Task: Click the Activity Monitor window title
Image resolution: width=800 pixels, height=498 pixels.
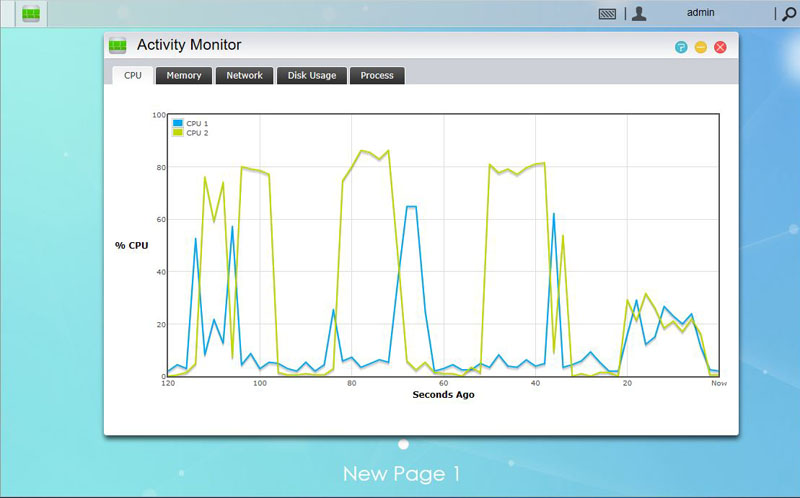Action: 189,45
